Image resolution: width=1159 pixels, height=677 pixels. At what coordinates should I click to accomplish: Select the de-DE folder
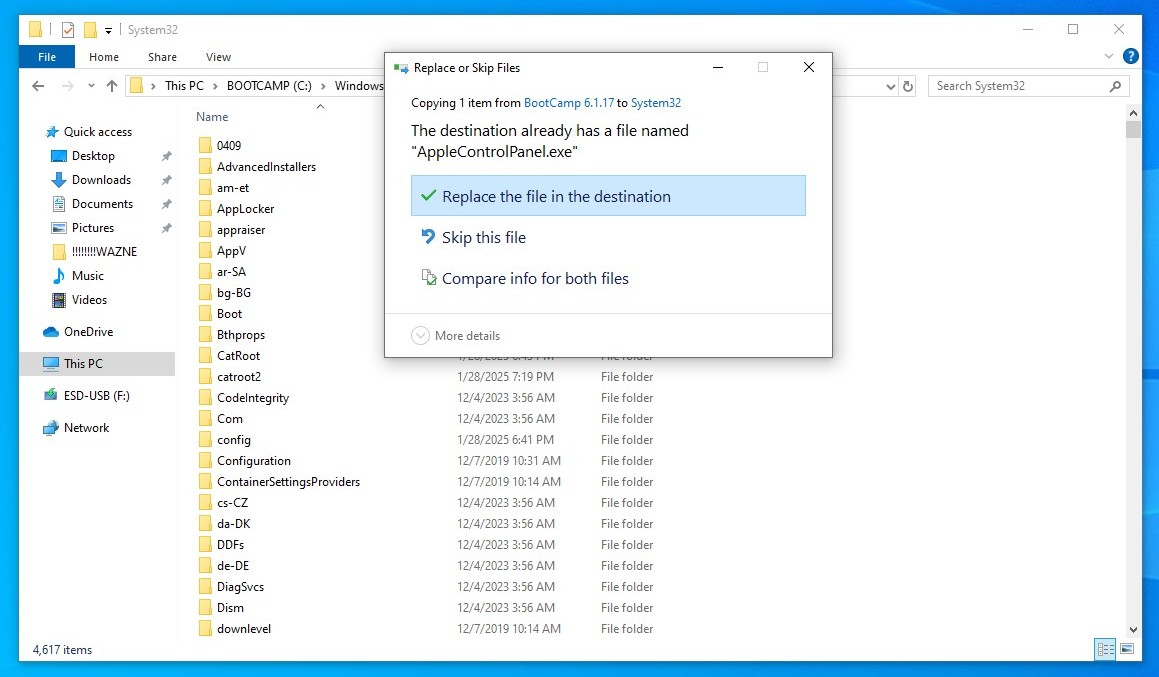[x=233, y=566]
